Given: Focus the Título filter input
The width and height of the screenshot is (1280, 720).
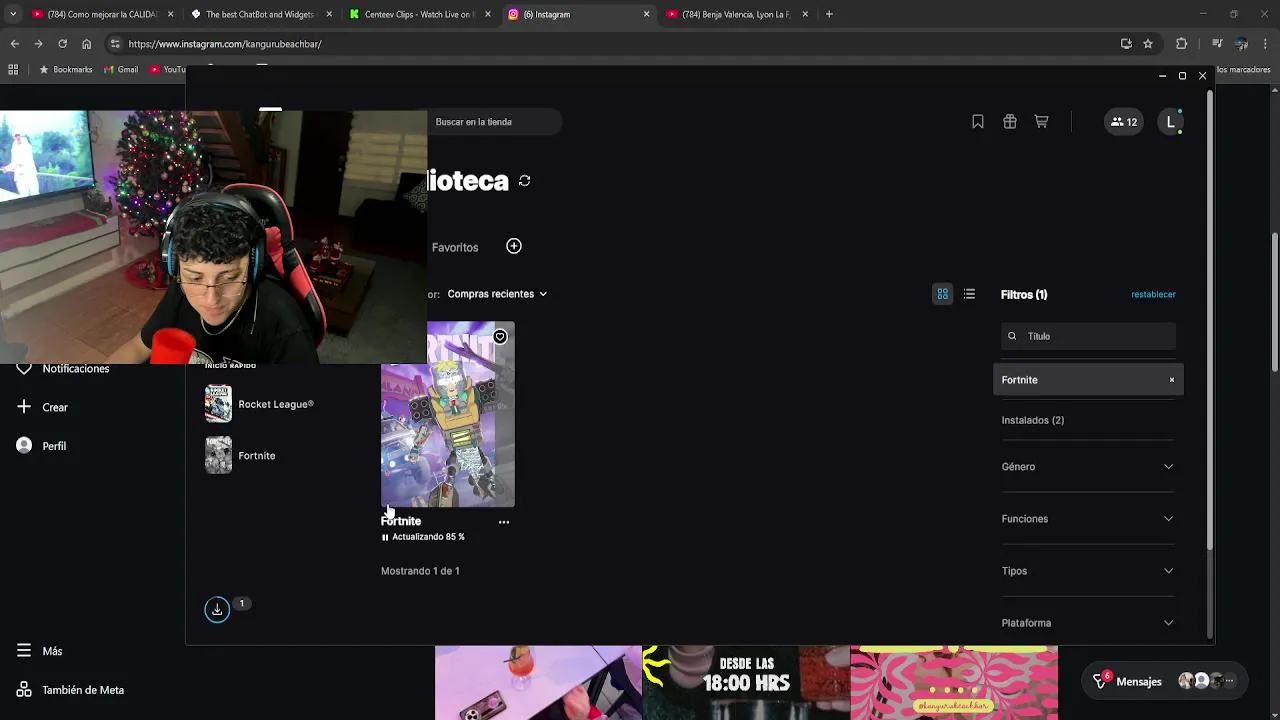Looking at the screenshot, I should click(x=1088, y=336).
